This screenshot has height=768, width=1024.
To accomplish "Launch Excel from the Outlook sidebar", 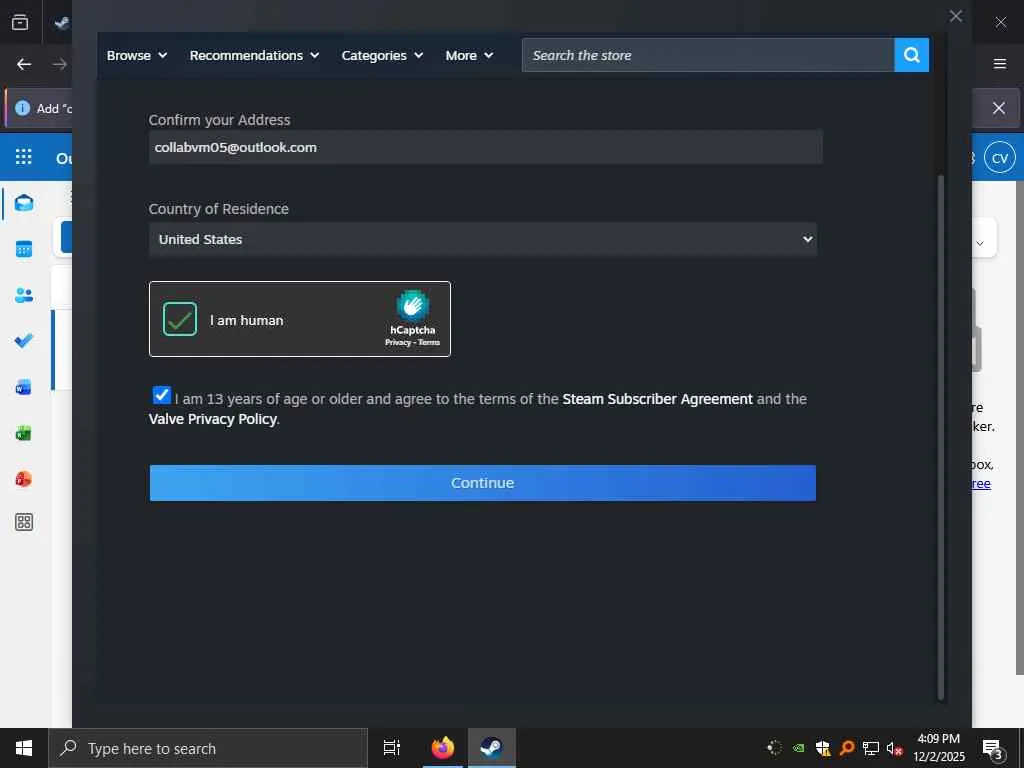I will pos(24,433).
